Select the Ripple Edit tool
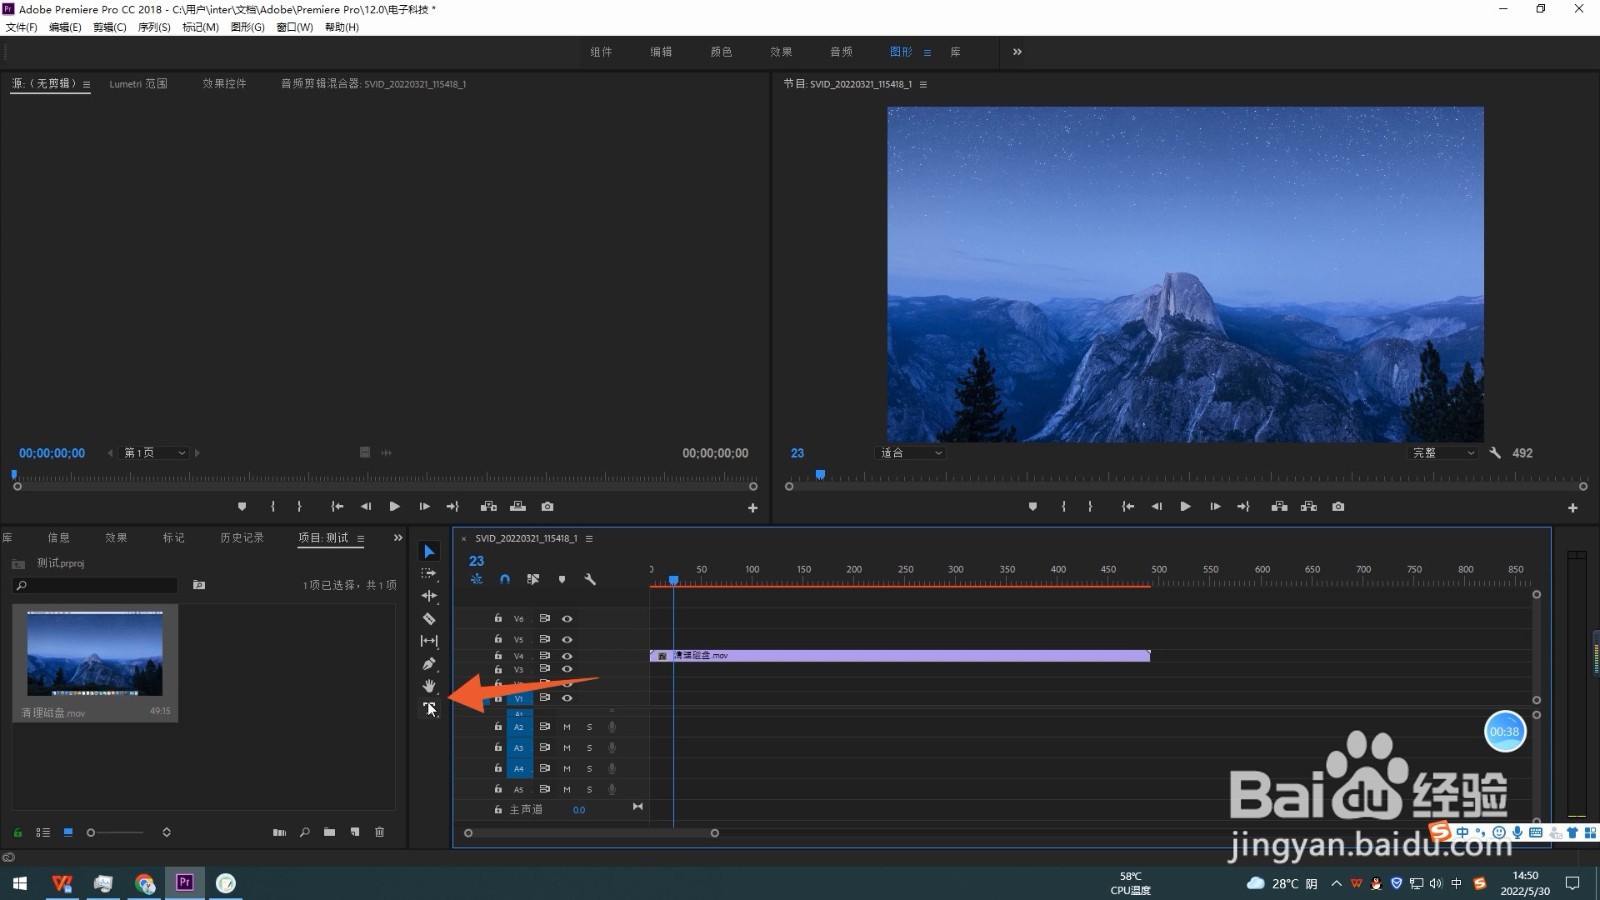The image size is (1600, 900). click(x=429, y=596)
